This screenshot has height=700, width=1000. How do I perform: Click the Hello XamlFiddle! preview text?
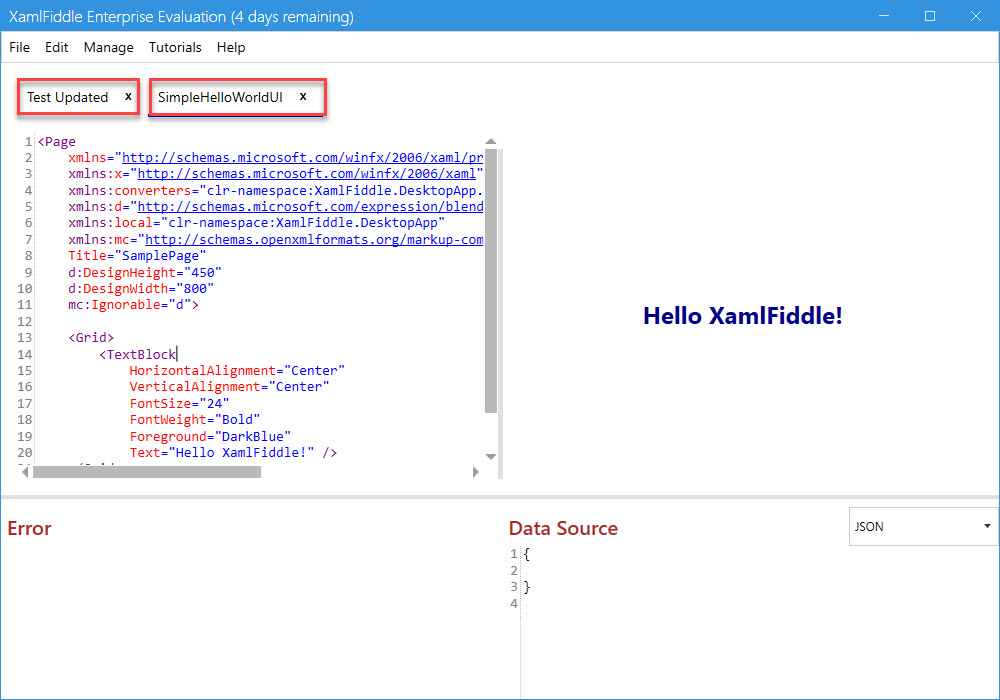[742, 316]
